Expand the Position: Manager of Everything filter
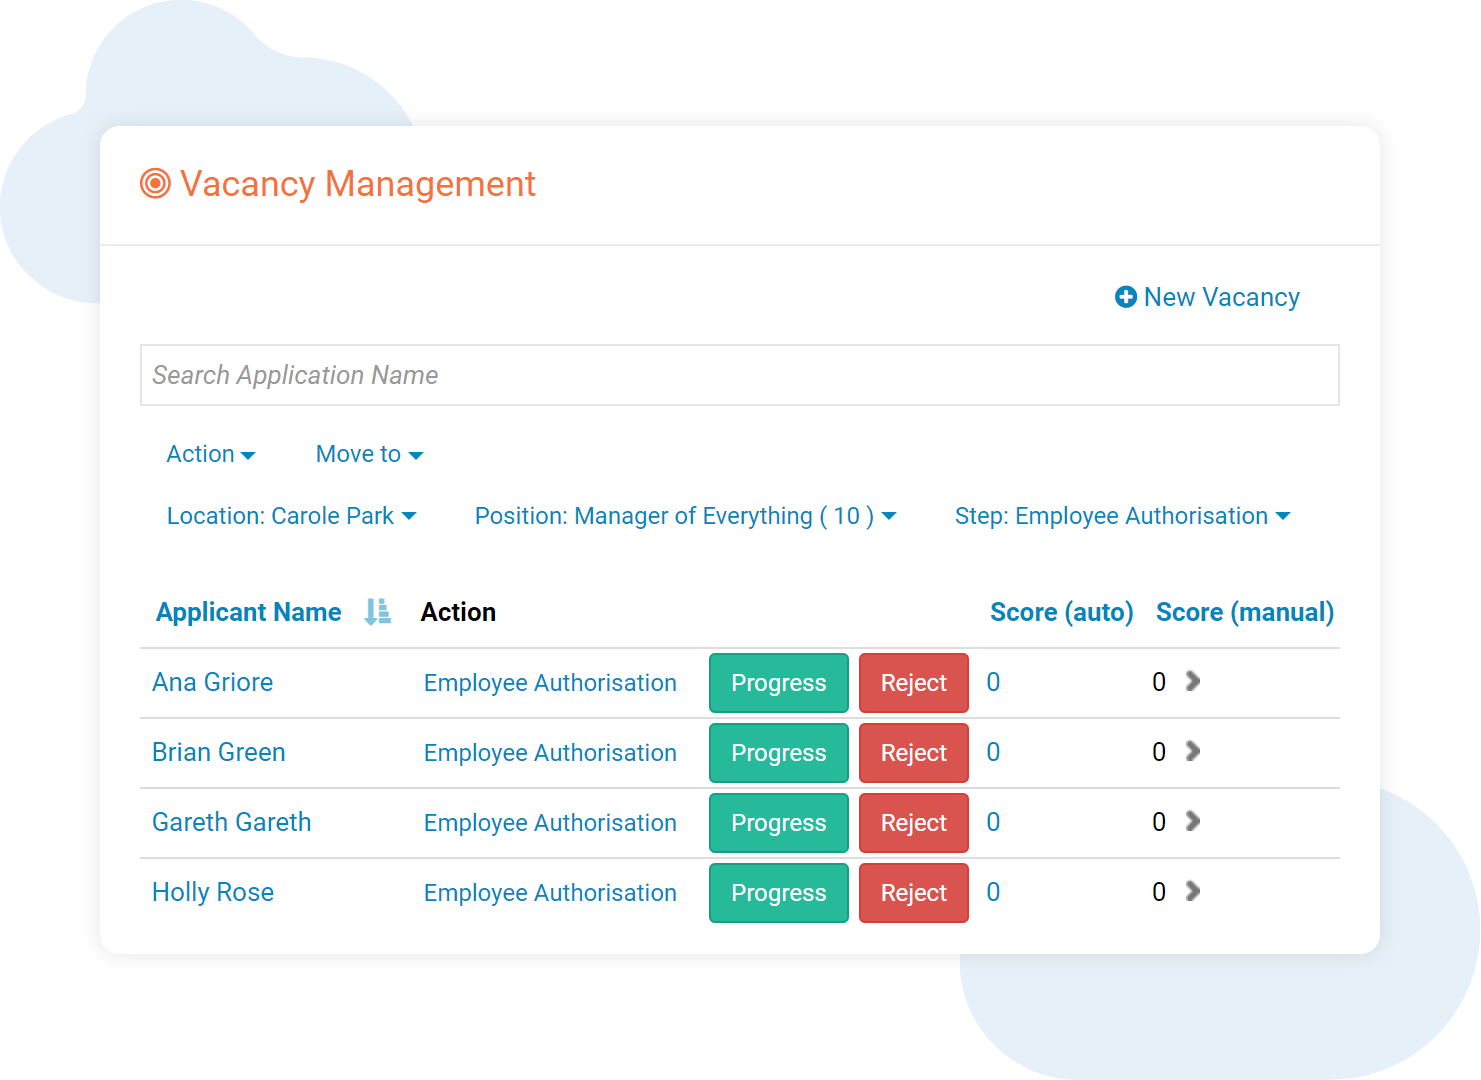The image size is (1481, 1080). pyautogui.click(x=686, y=516)
